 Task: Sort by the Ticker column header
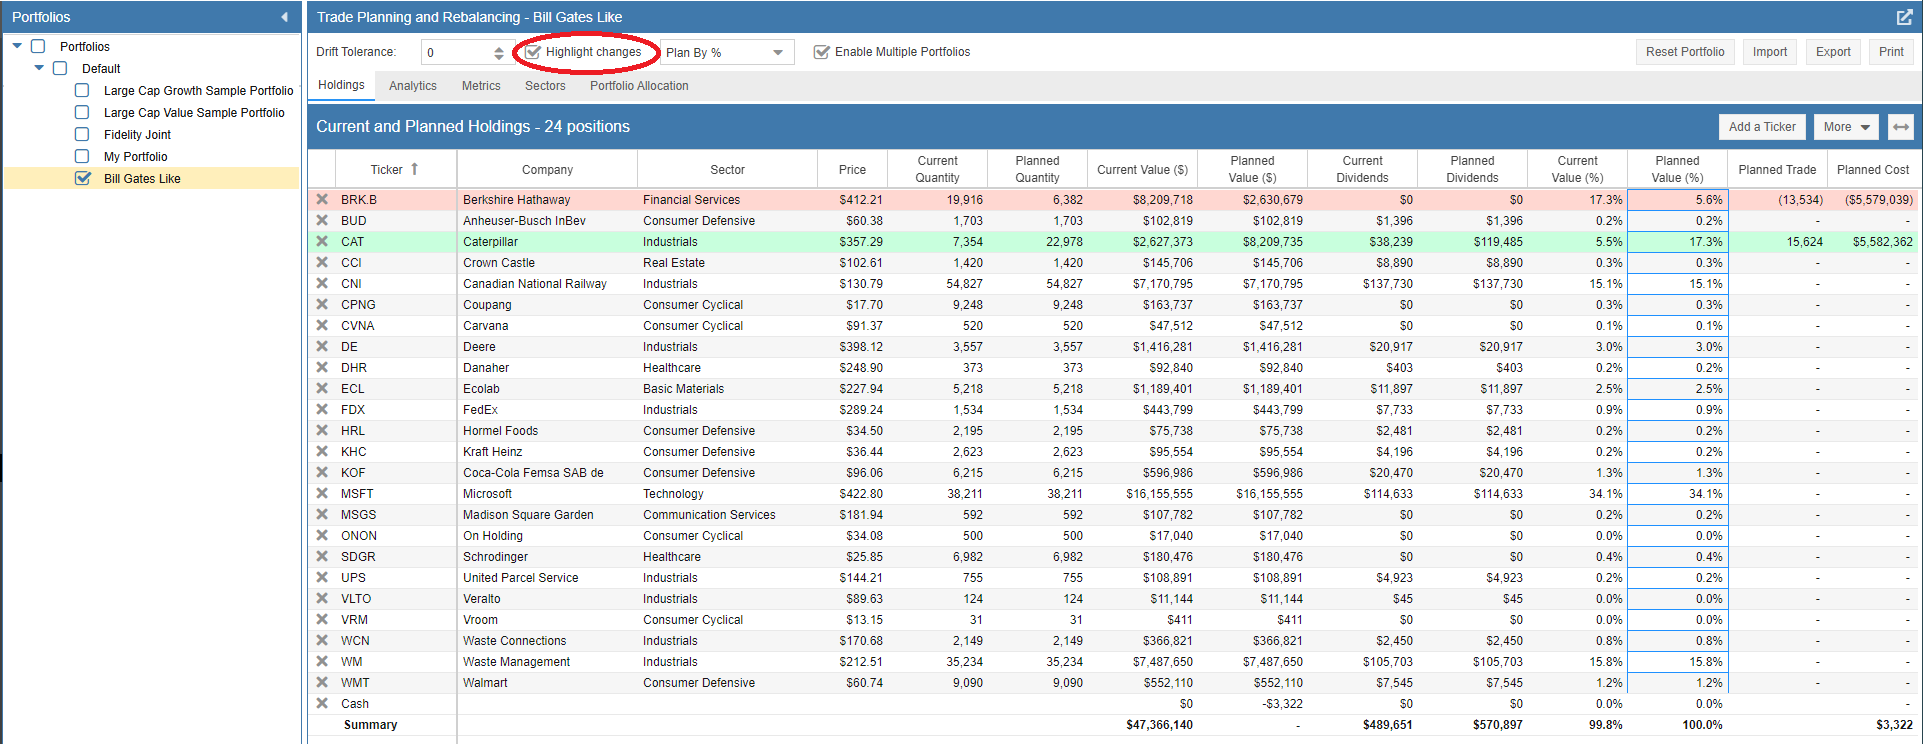click(x=395, y=169)
